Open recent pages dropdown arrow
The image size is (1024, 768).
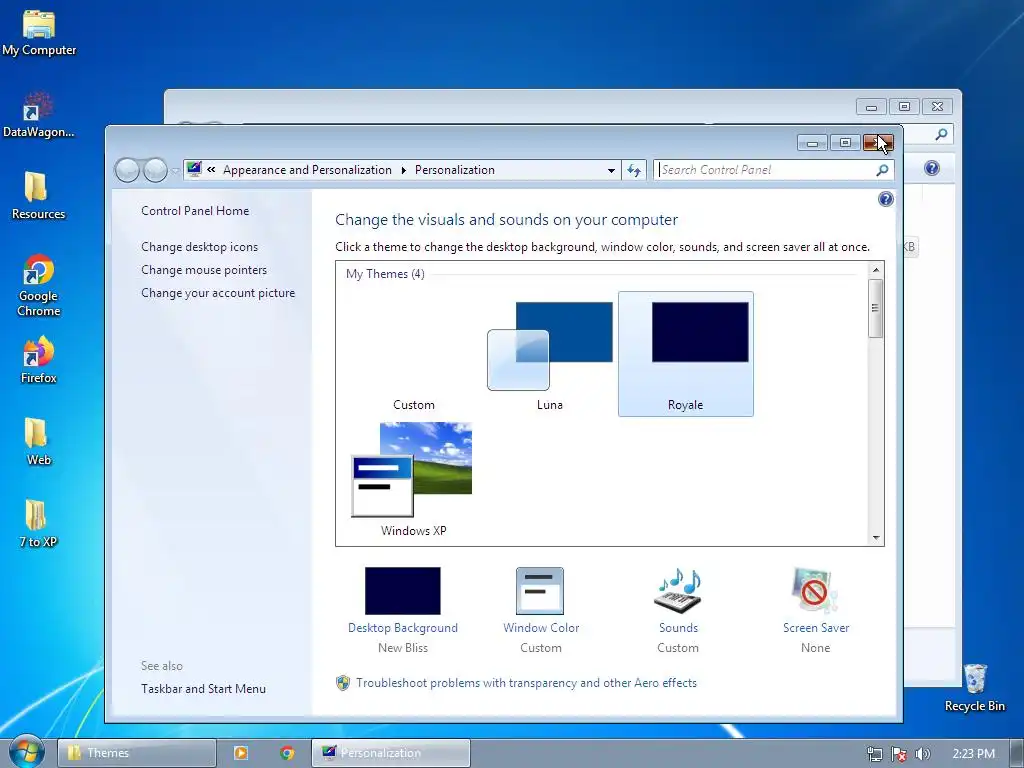175,170
